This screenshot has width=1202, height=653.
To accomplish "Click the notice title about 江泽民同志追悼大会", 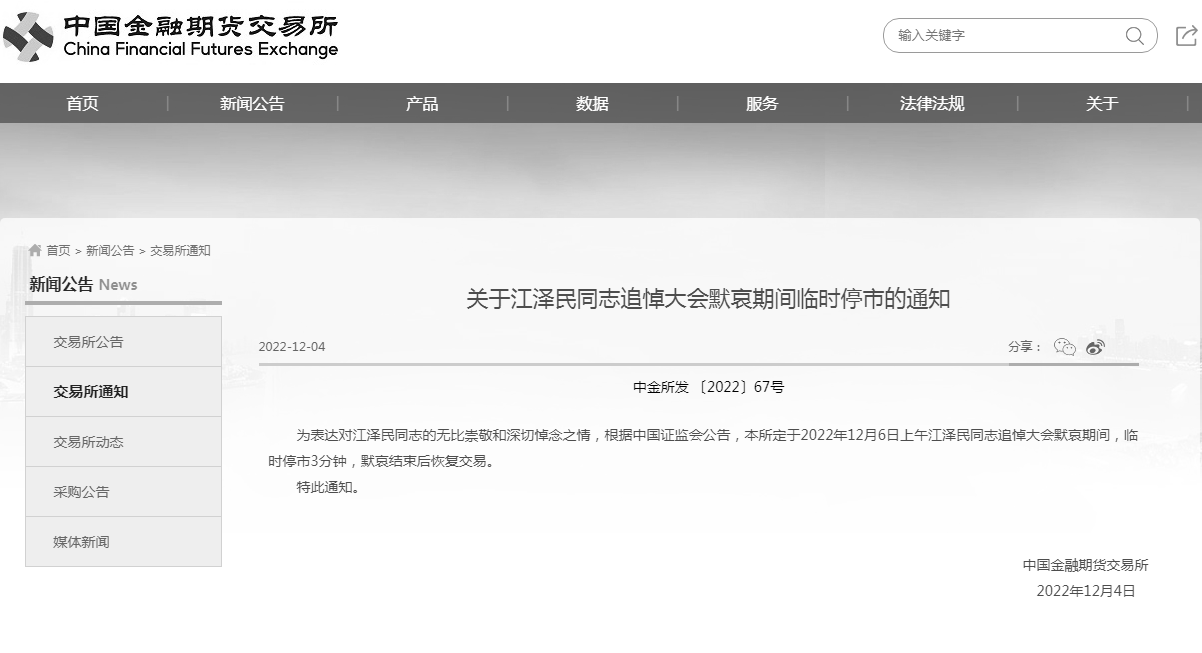I will [708, 298].
